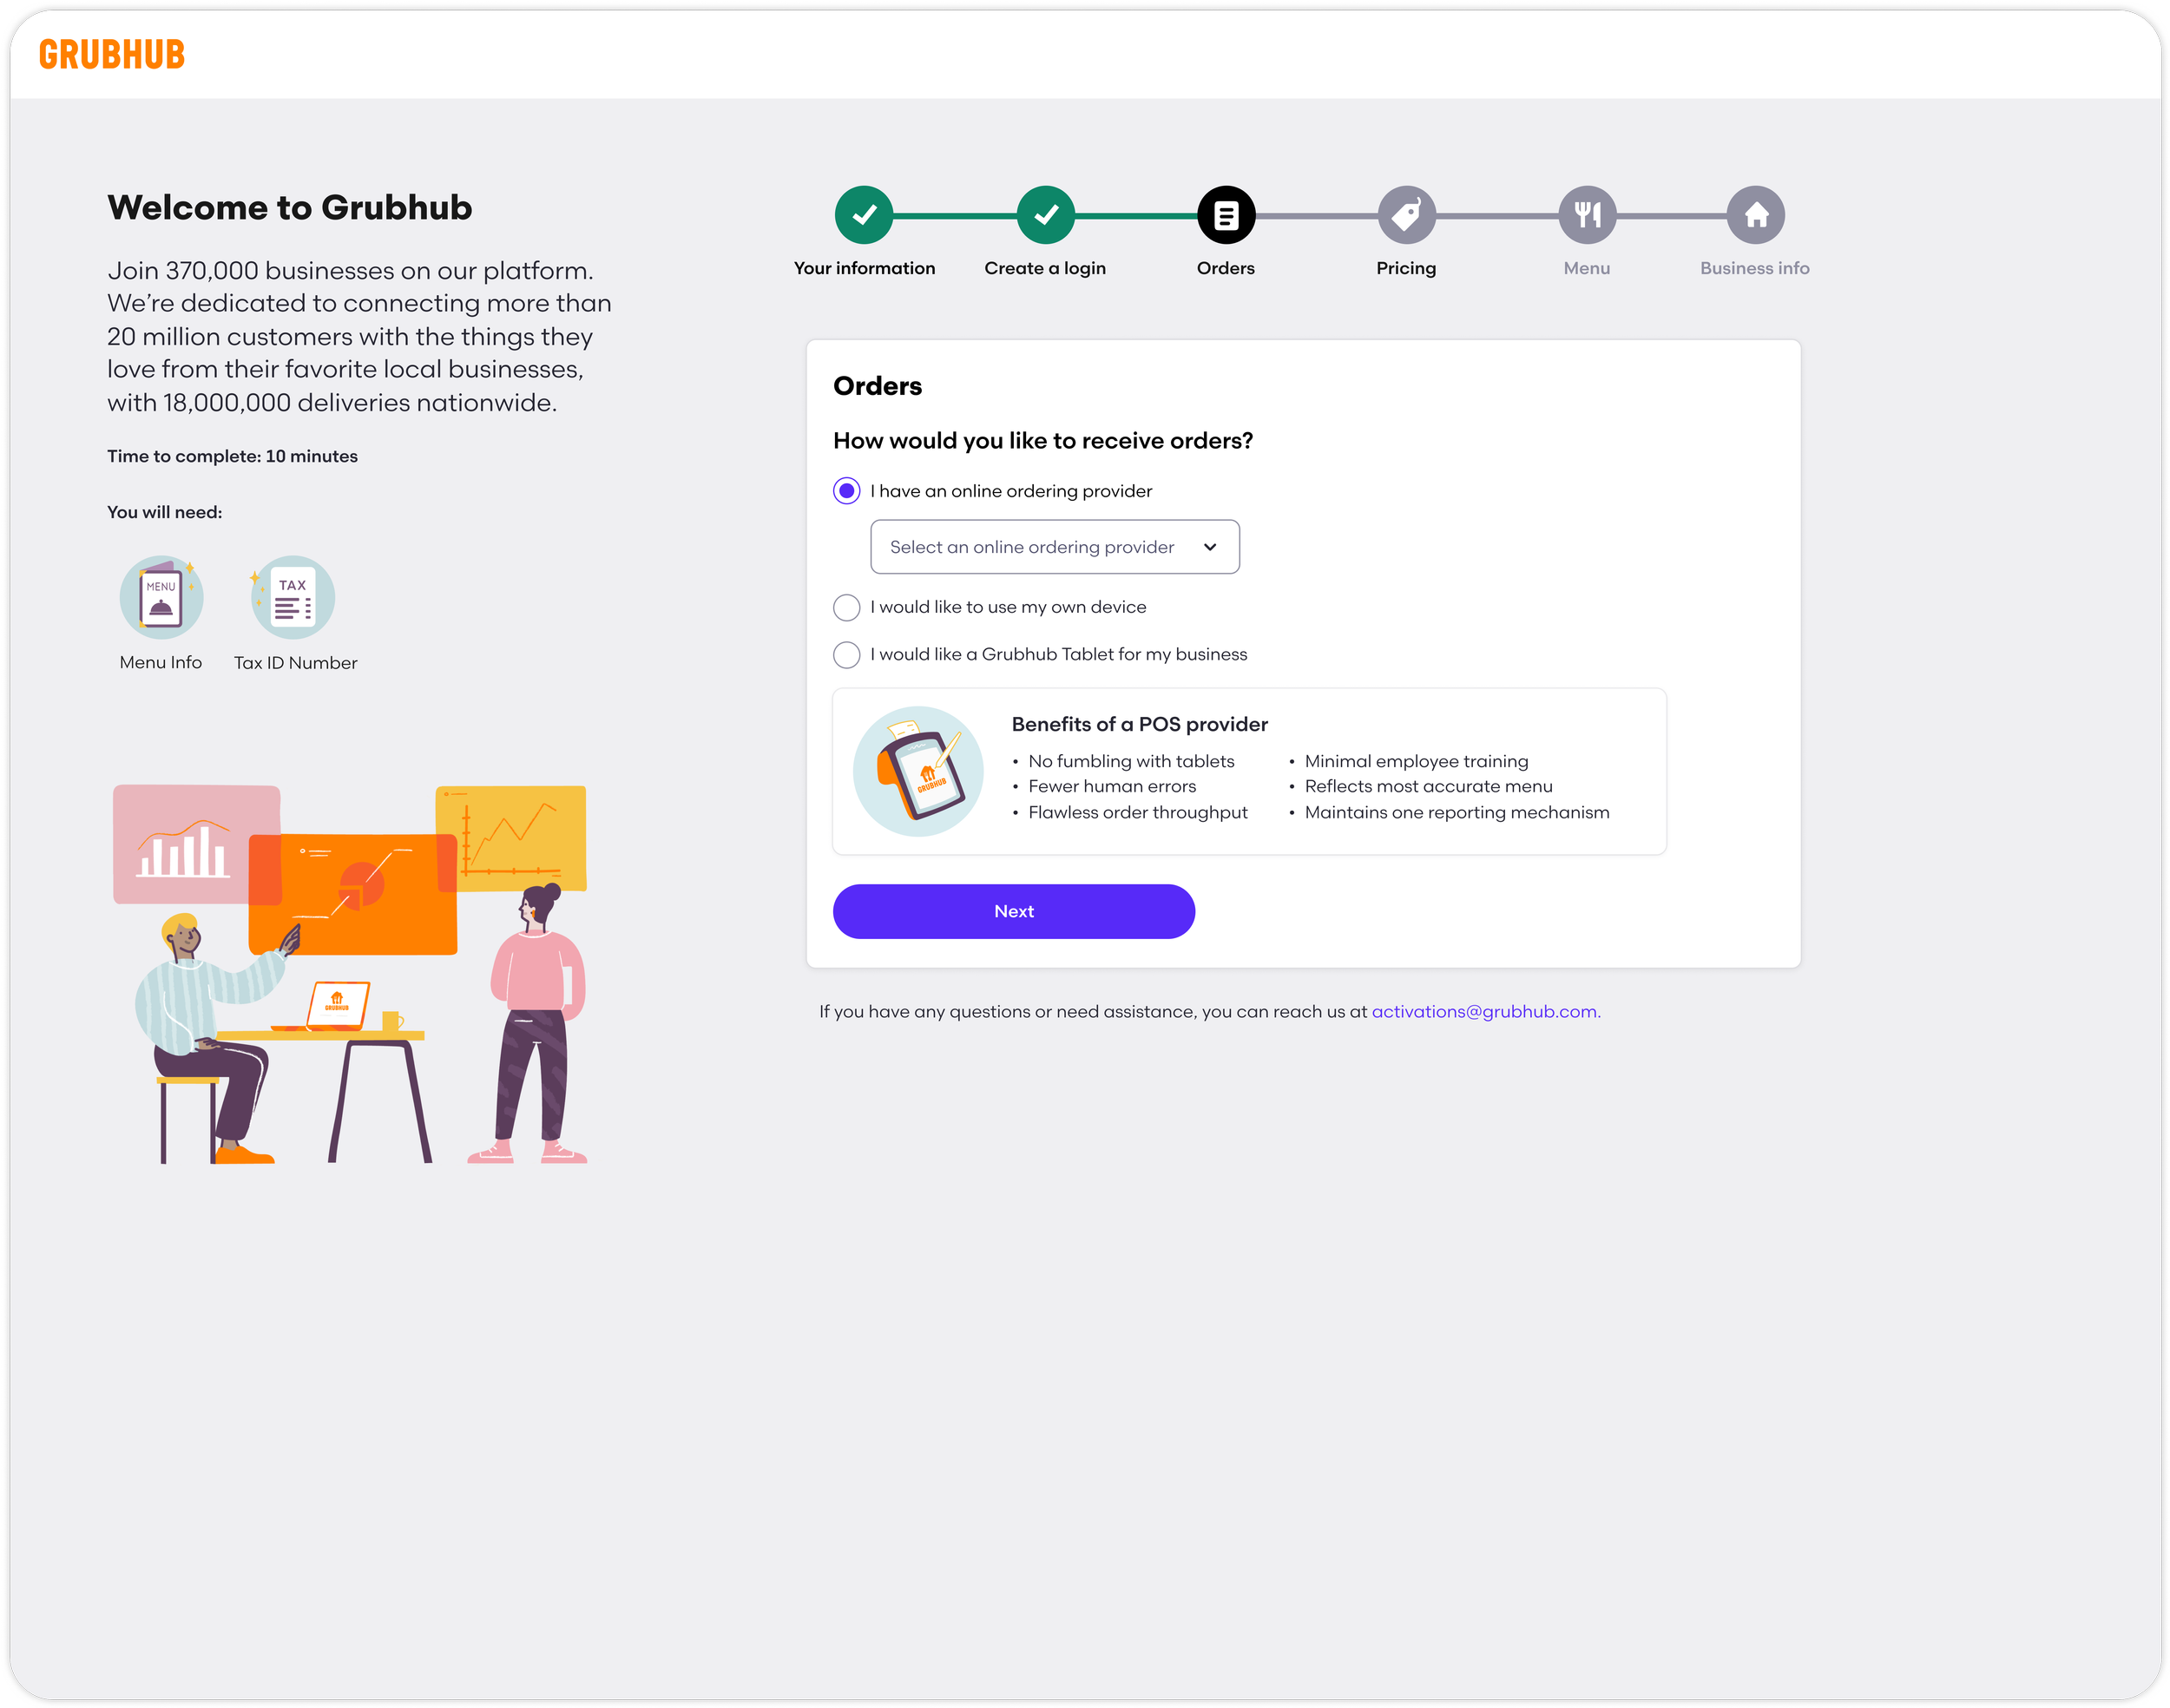This screenshot has height=1708, width=2170.
Task: Select "I have an online ordering provider" radio
Action: click(847, 491)
